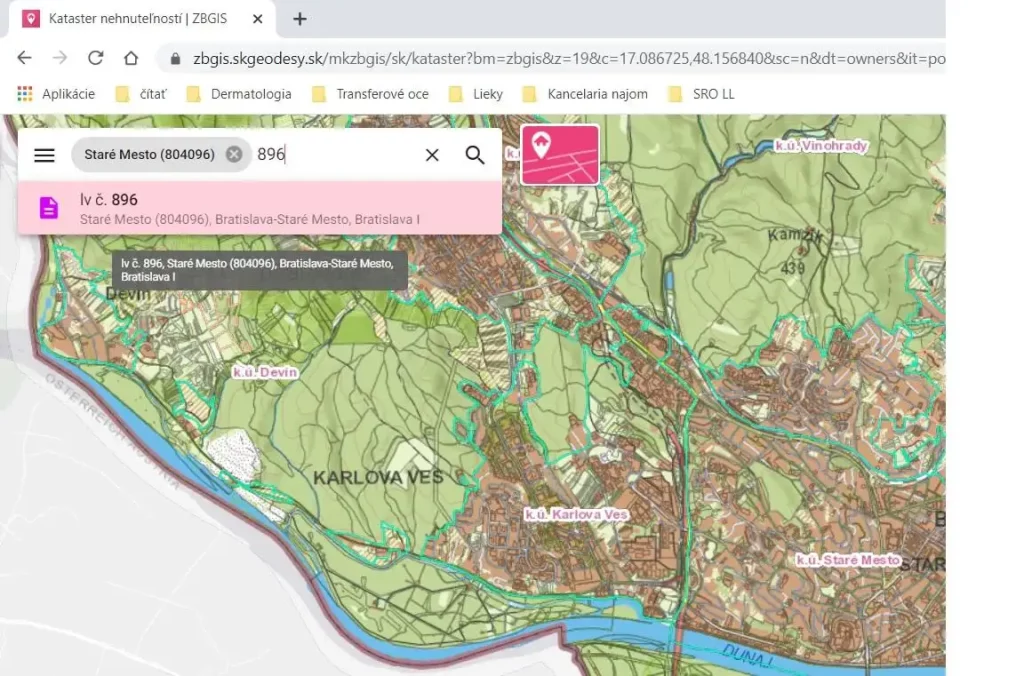
Task: Open the Lieky bookmark folder
Action: (476, 94)
